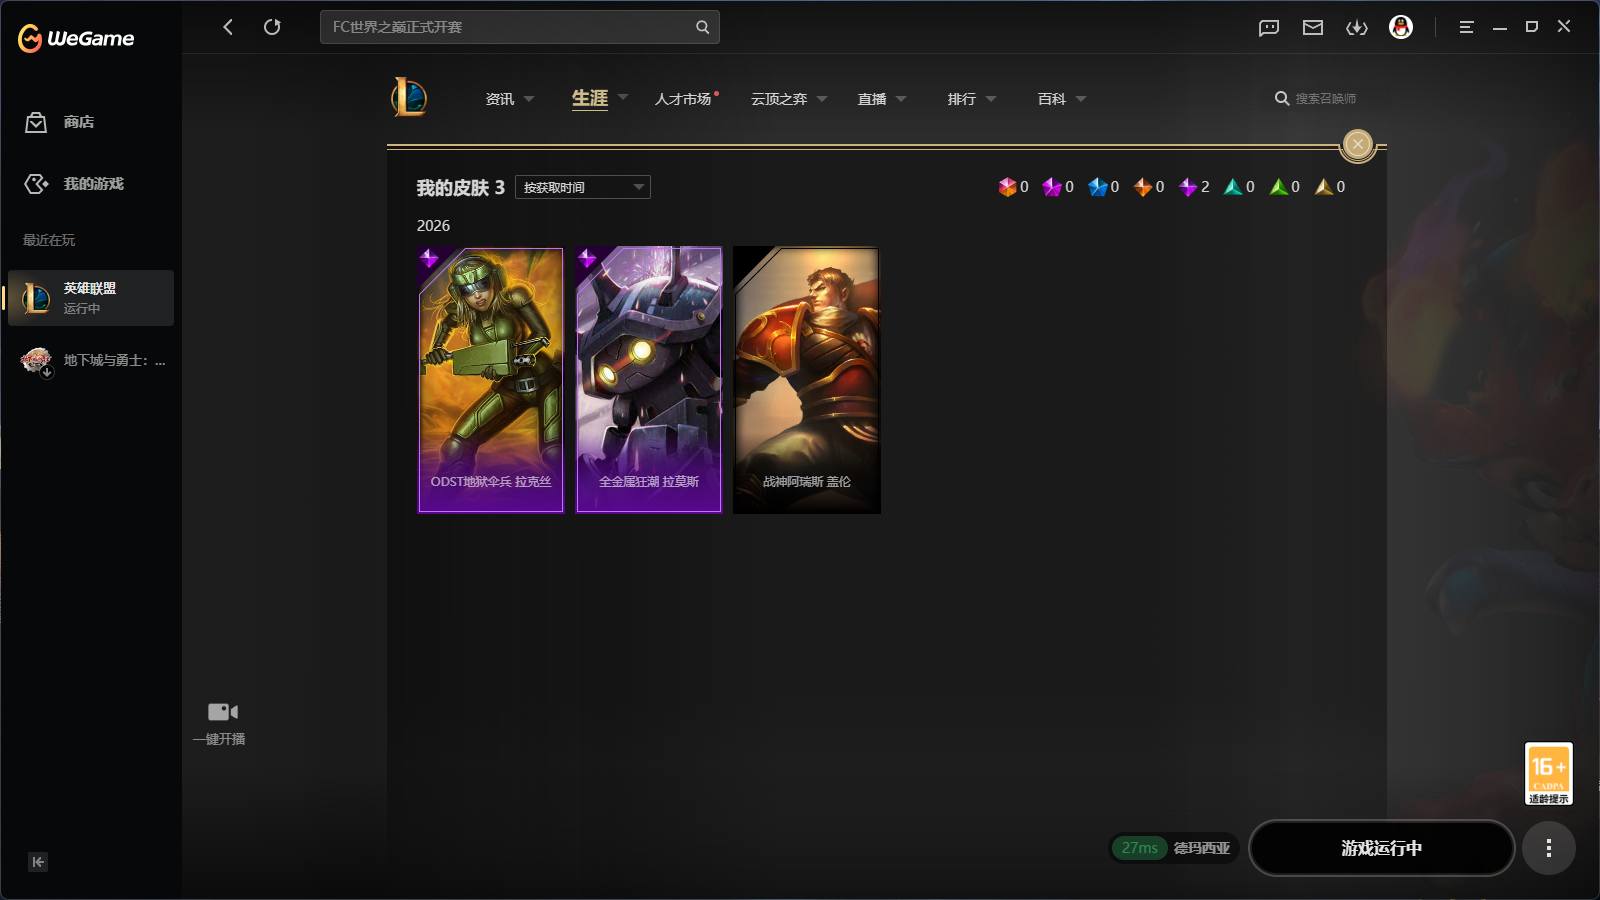Select 英雄联盟 in the recent games list
The width and height of the screenshot is (1600, 900).
click(x=91, y=298)
